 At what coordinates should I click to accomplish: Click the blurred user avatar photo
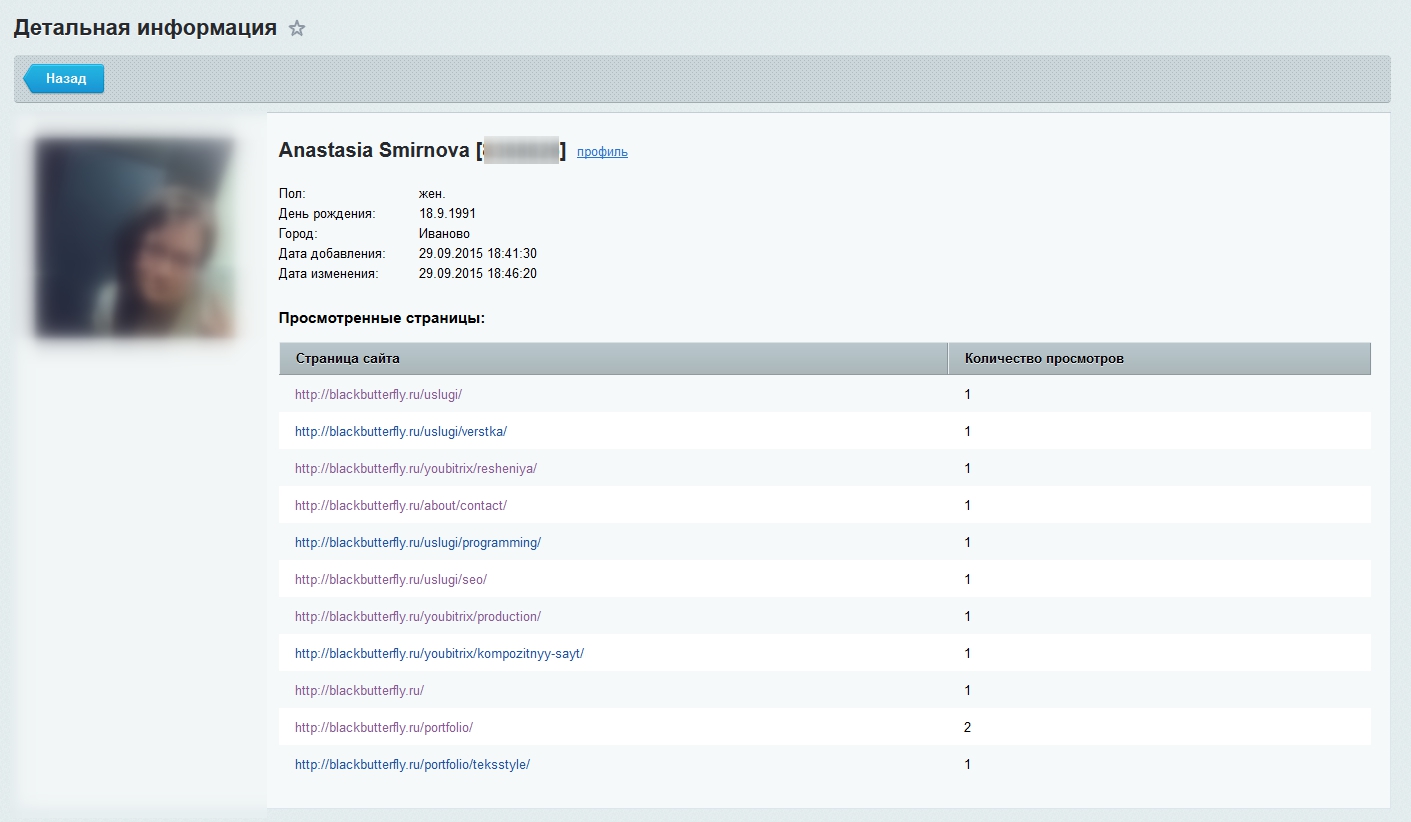[134, 238]
